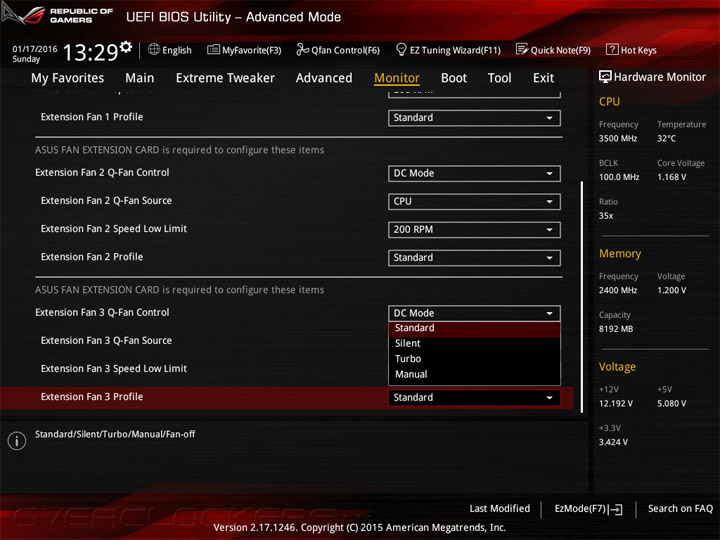Click Last Modified button
Screen dimensions: 720x540
coord(500,509)
